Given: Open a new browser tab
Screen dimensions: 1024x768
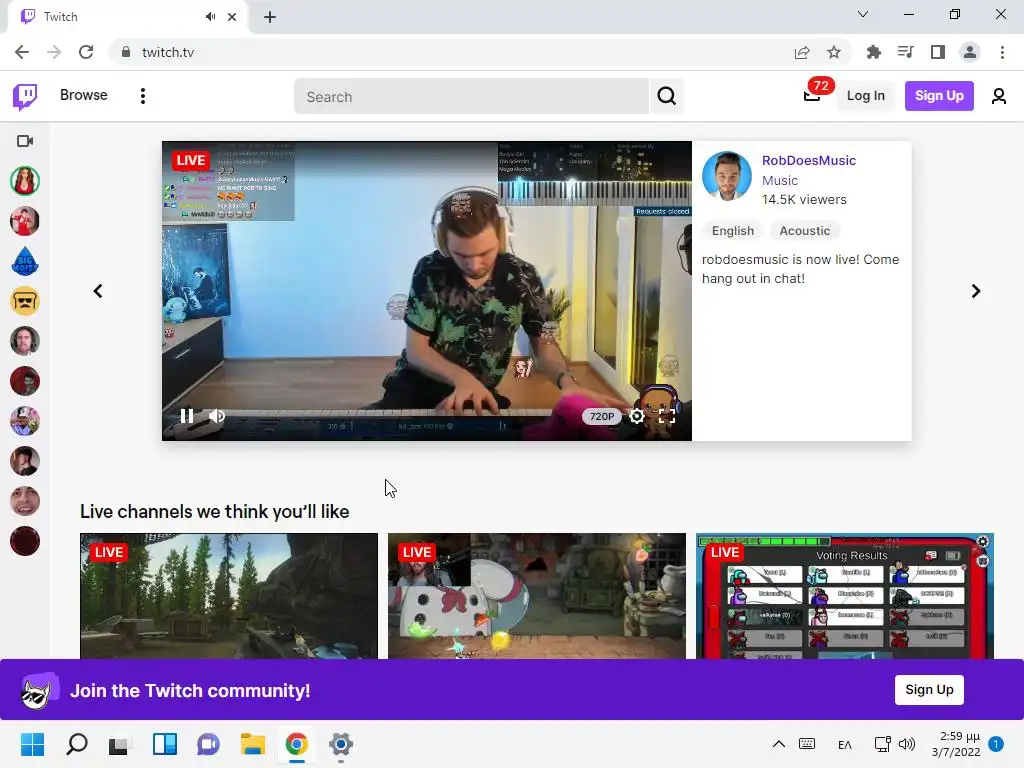Looking at the screenshot, I should click(270, 18).
